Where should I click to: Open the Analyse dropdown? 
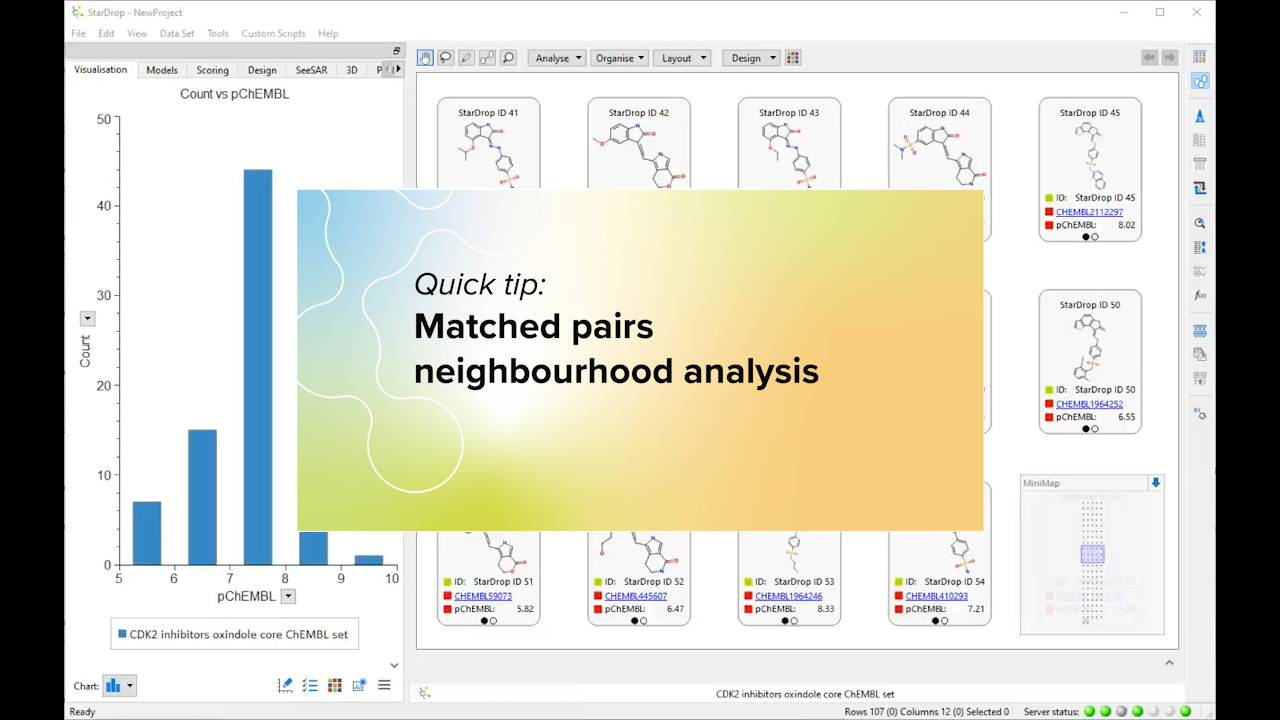[x=558, y=58]
